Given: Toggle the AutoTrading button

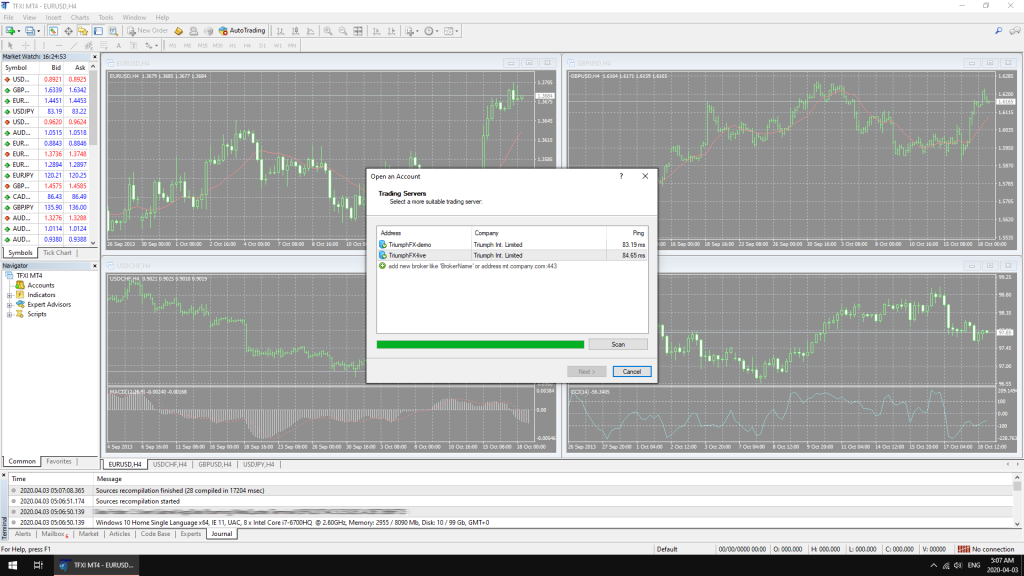Looking at the screenshot, I should 242,31.
